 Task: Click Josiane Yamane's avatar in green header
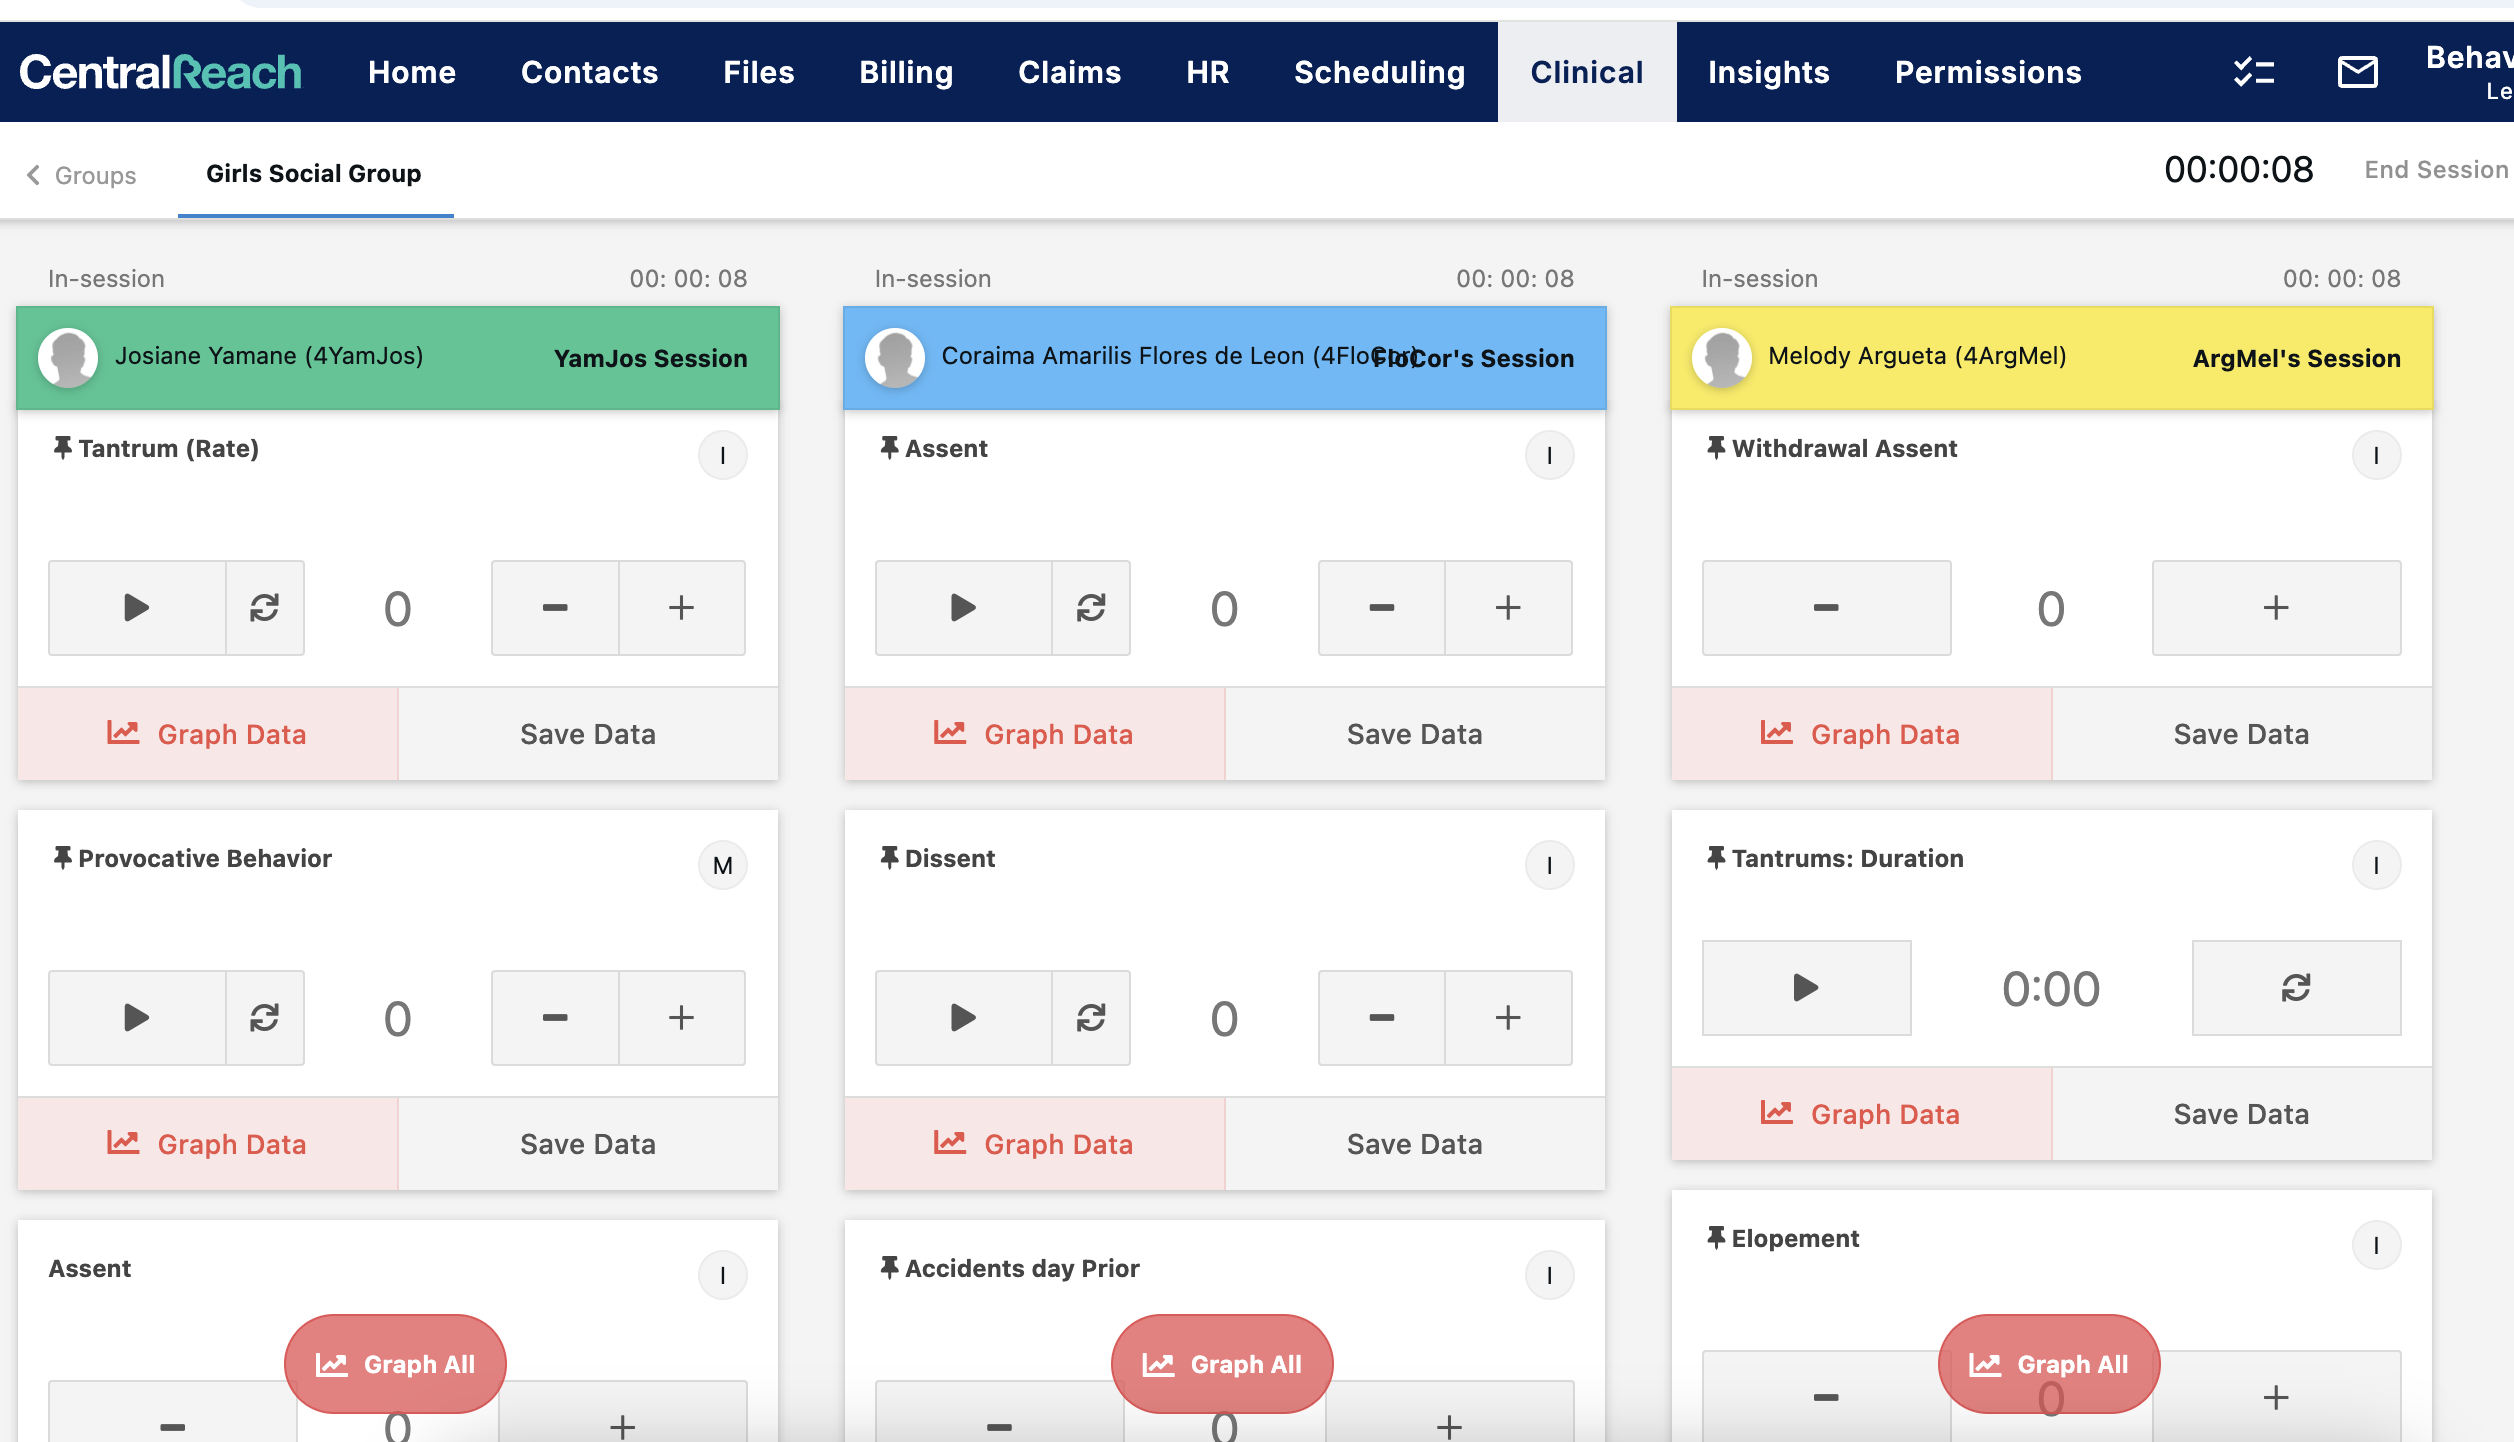click(x=68, y=357)
